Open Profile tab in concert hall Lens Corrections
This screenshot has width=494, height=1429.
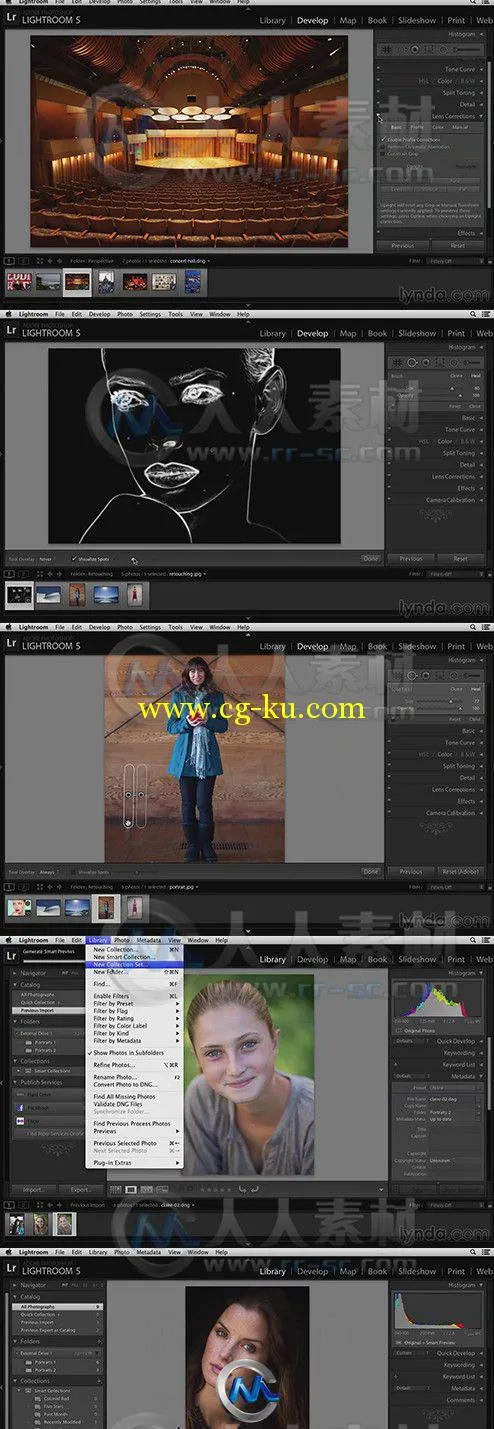tap(416, 127)
